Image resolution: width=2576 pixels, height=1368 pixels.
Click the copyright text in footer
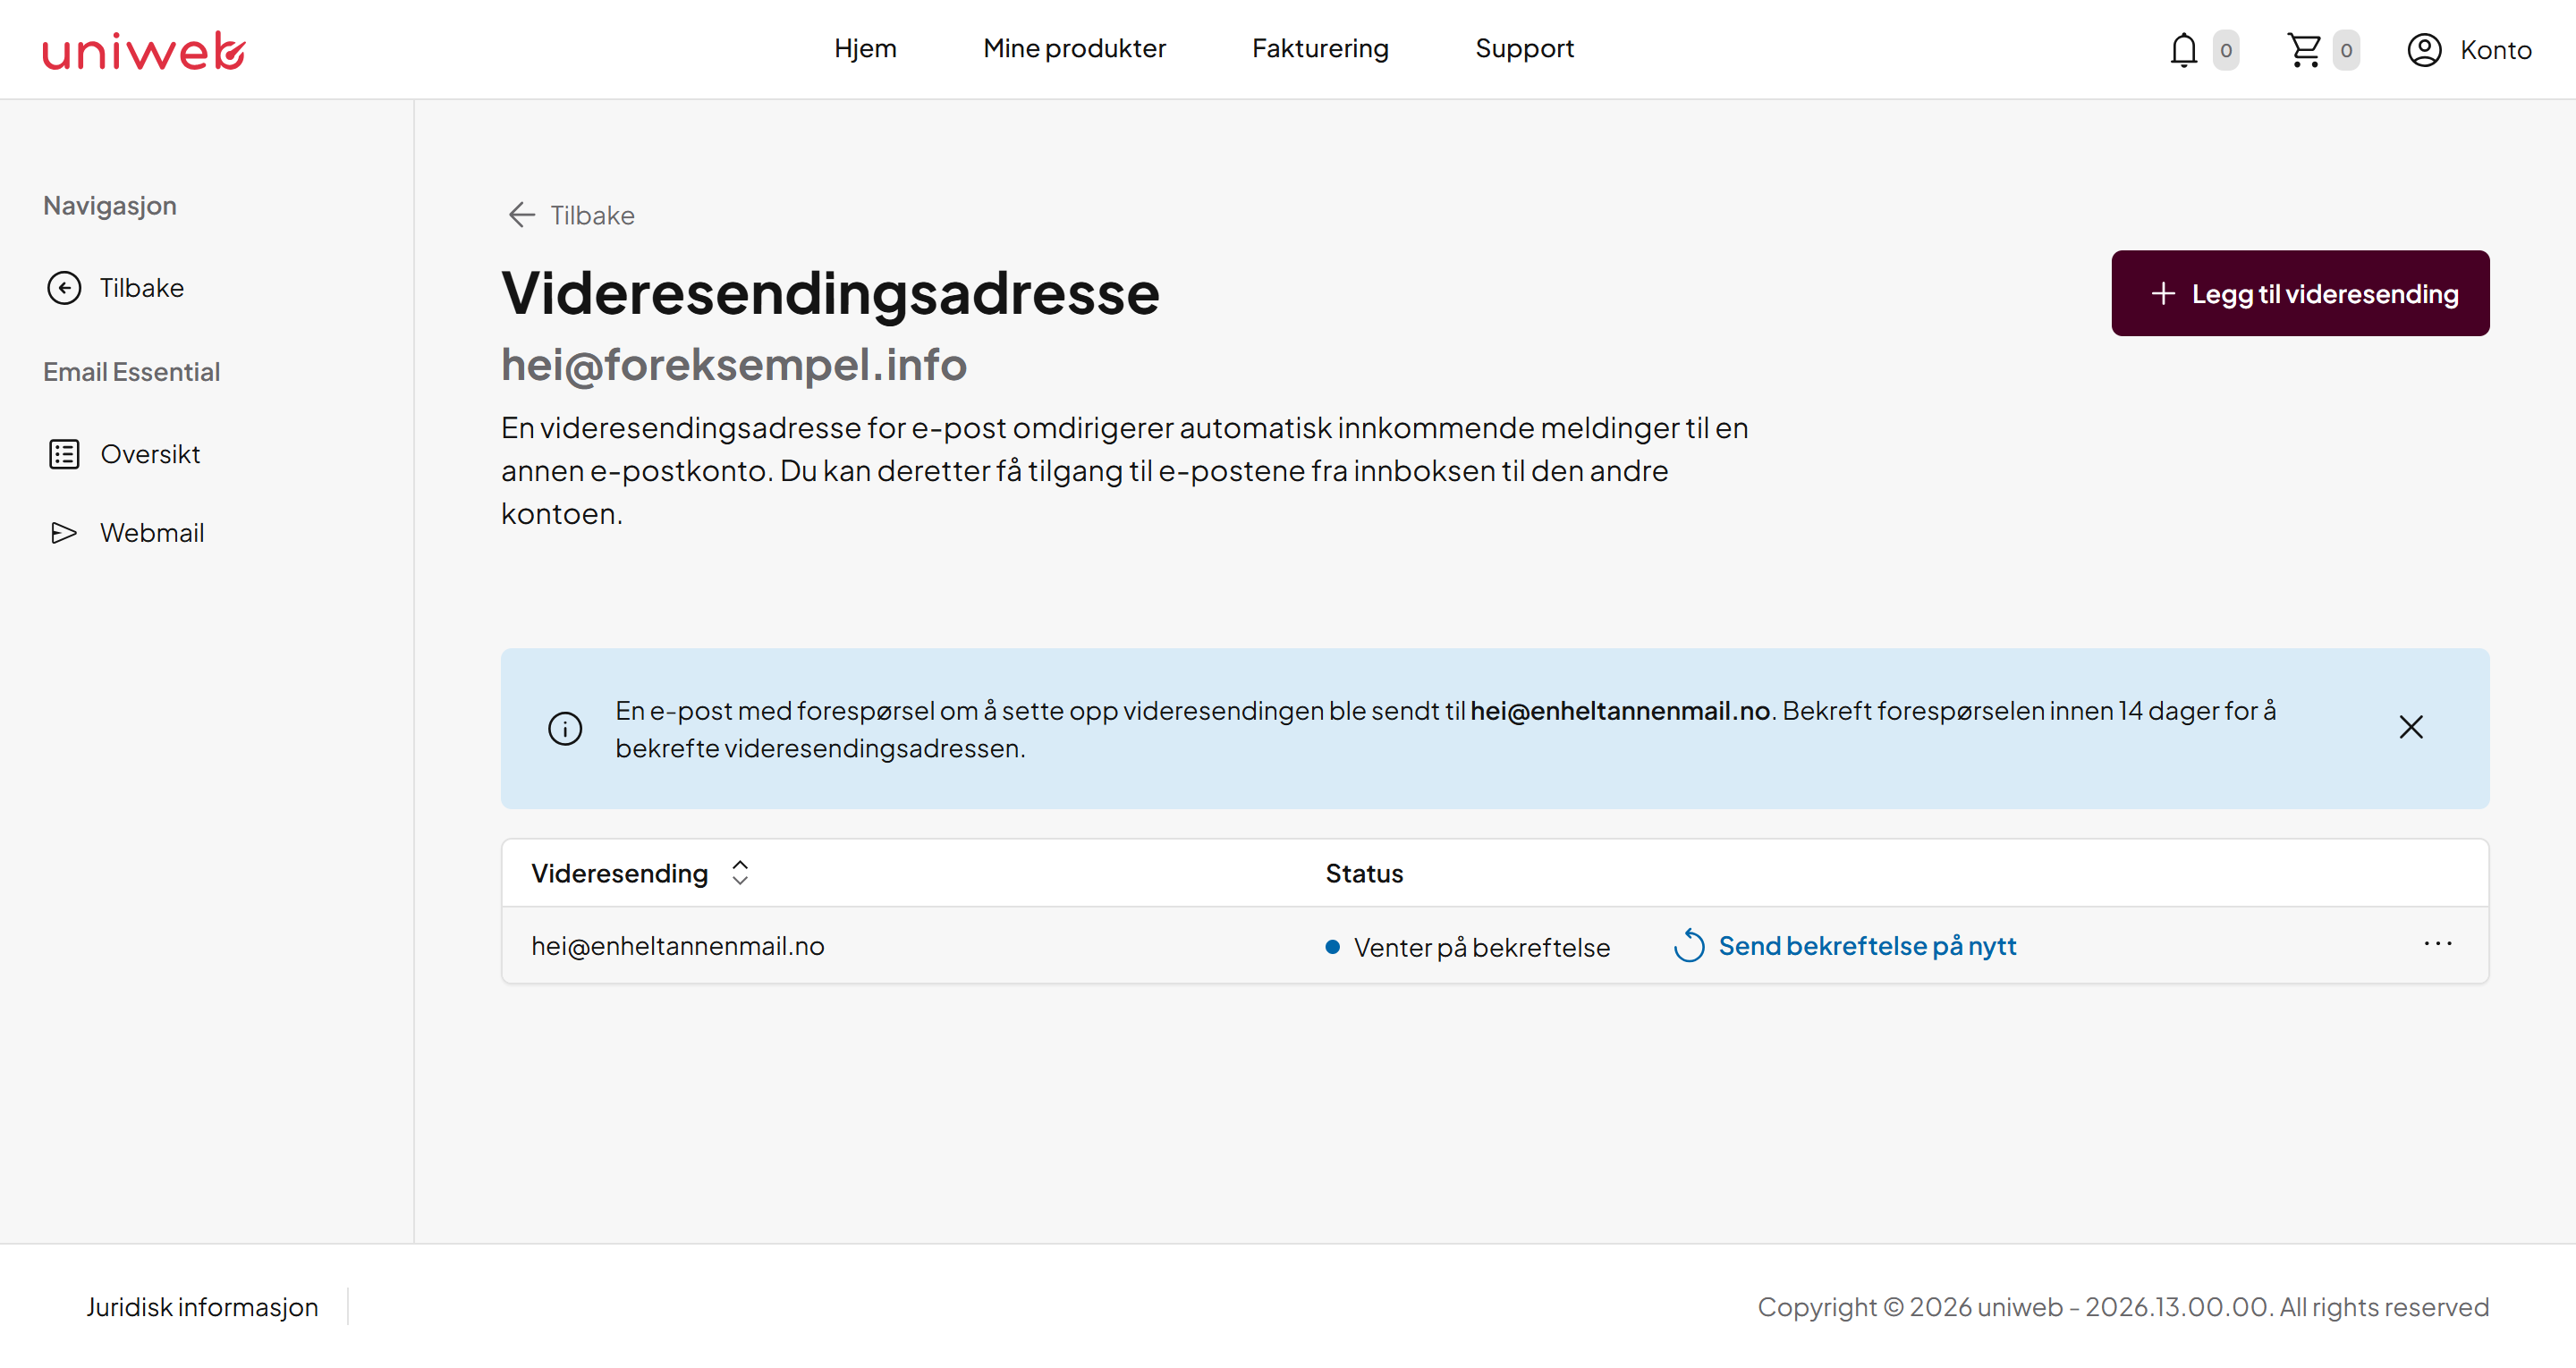(2123, 1307)
